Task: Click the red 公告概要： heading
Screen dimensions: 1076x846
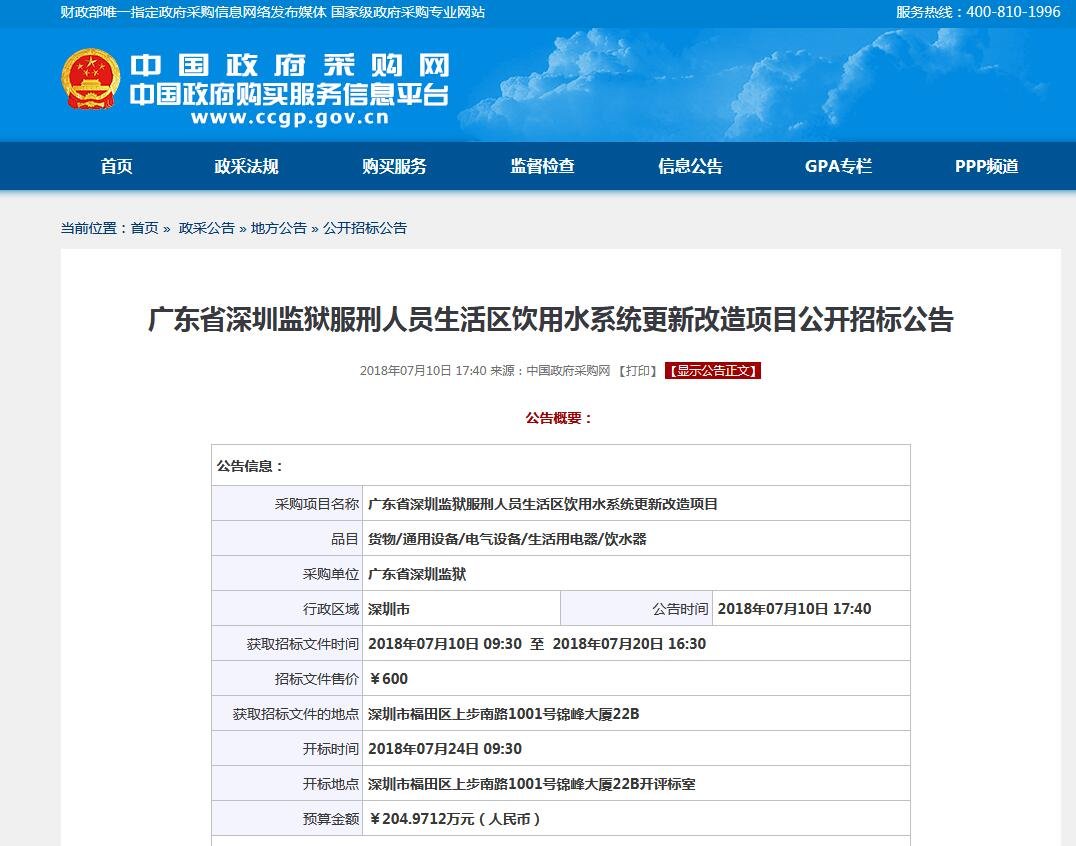Action: pos(559,418)
